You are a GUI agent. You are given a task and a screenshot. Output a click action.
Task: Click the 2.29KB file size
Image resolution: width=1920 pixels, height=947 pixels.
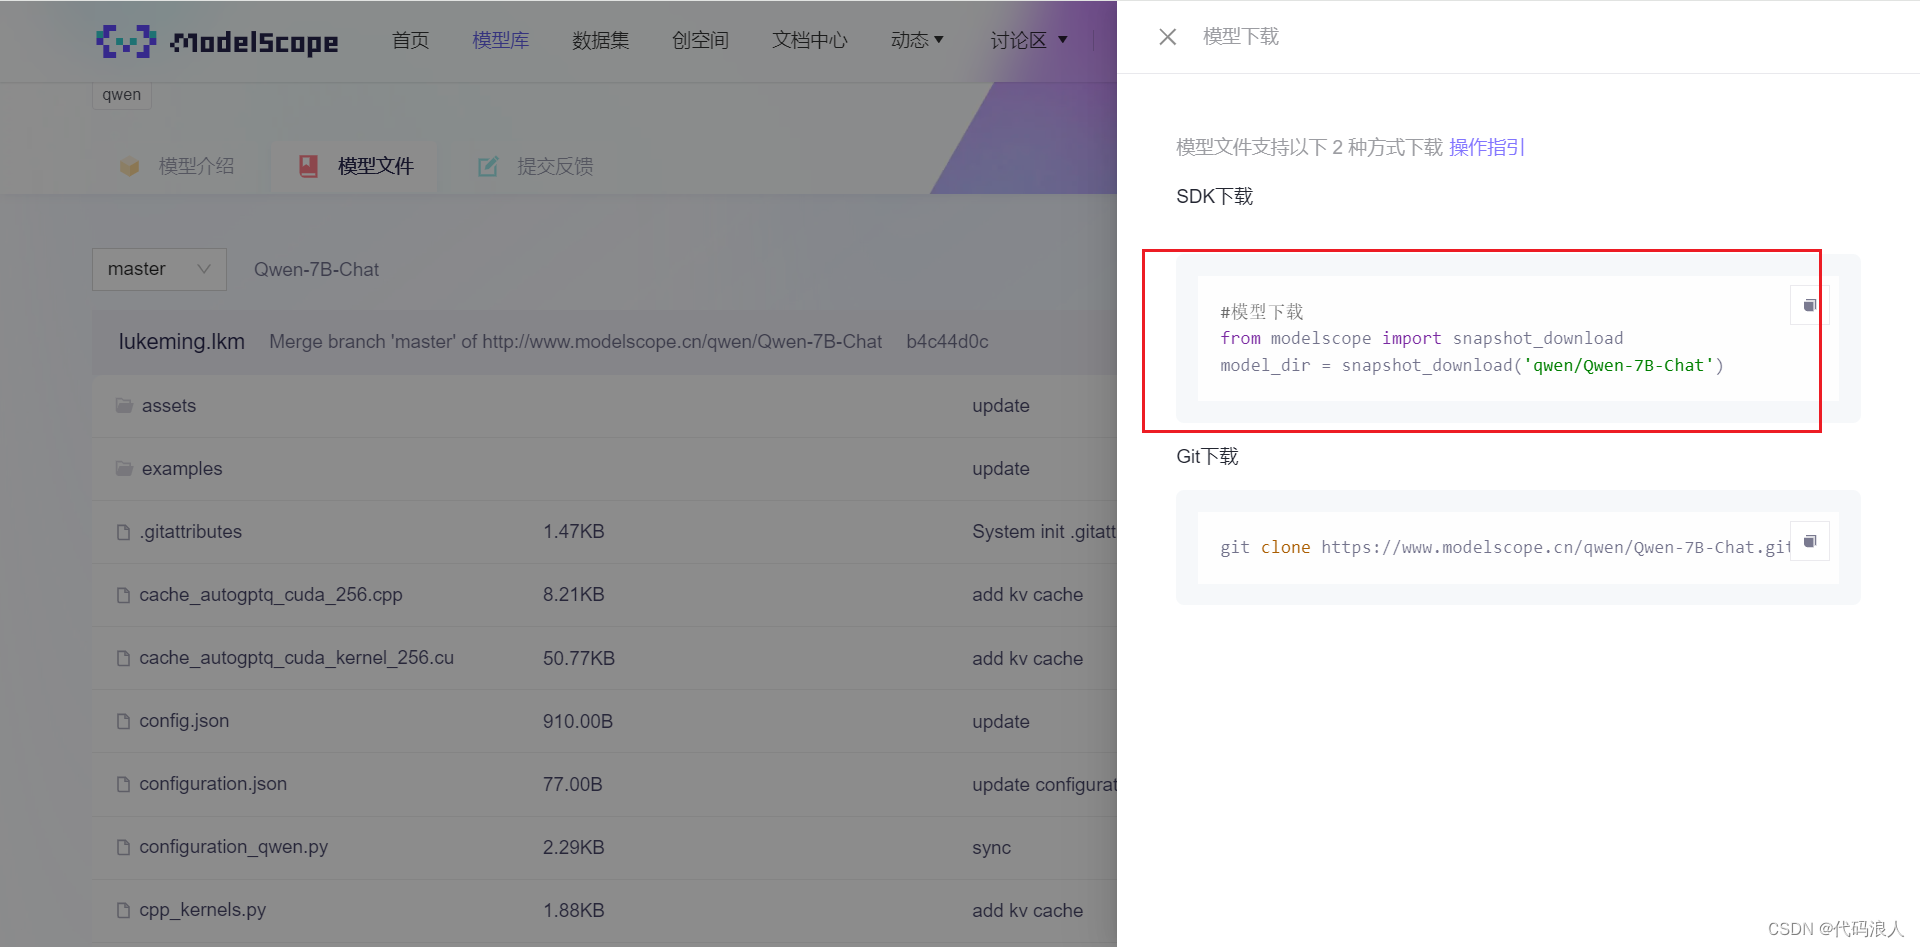(574, 847)
